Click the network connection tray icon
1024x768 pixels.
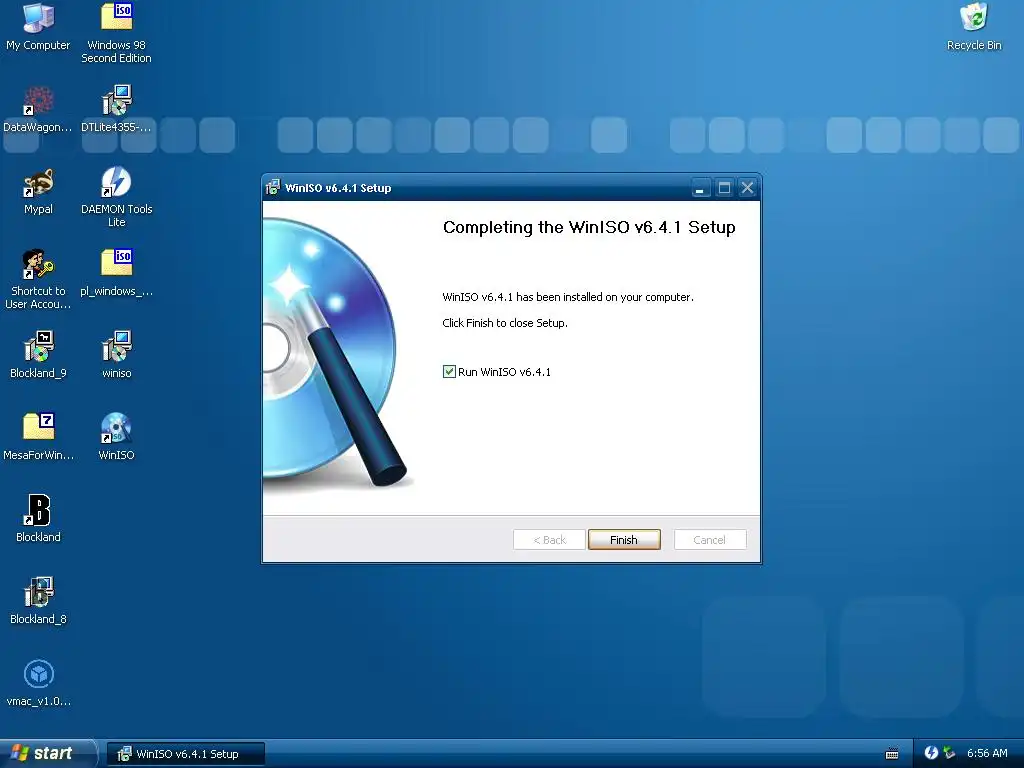pos(949,753)
